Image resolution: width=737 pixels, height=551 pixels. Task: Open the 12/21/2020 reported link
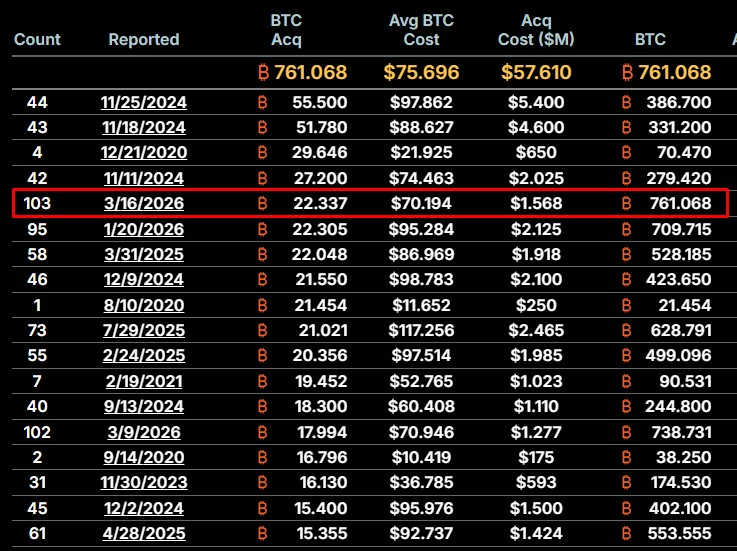[143, 153]
